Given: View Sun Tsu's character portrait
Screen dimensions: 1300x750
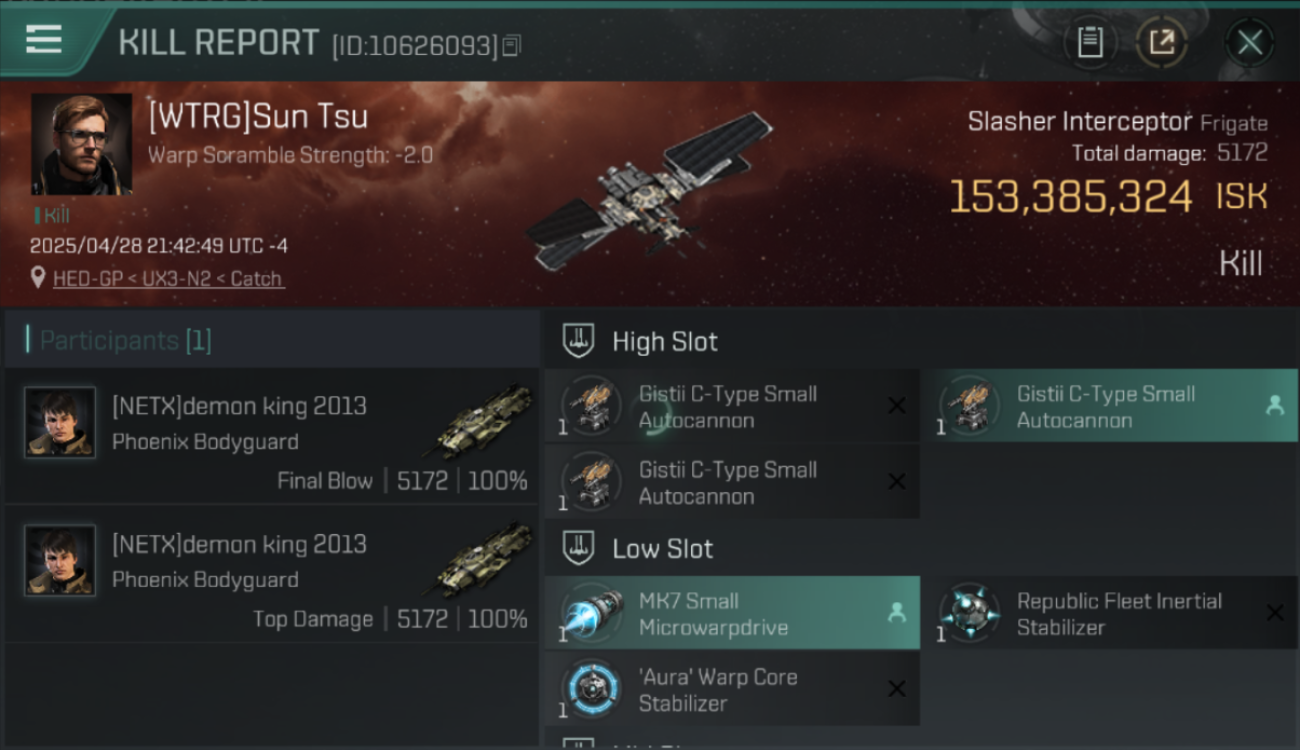Looking at the screenshot, I should click(x=82, y=144).
